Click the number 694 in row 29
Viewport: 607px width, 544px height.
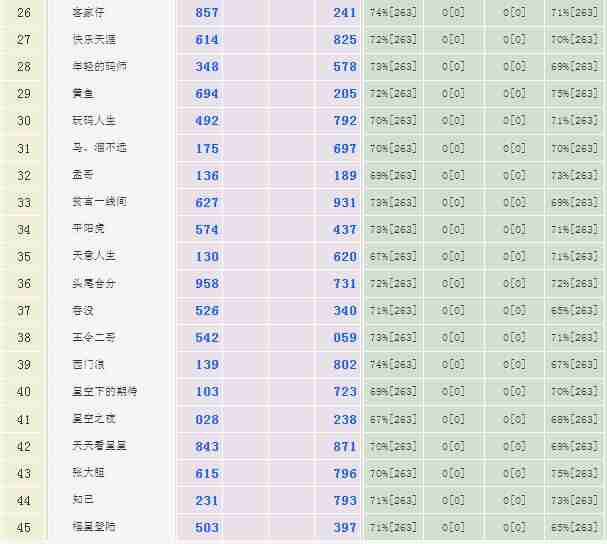click(x=207, y=94)
